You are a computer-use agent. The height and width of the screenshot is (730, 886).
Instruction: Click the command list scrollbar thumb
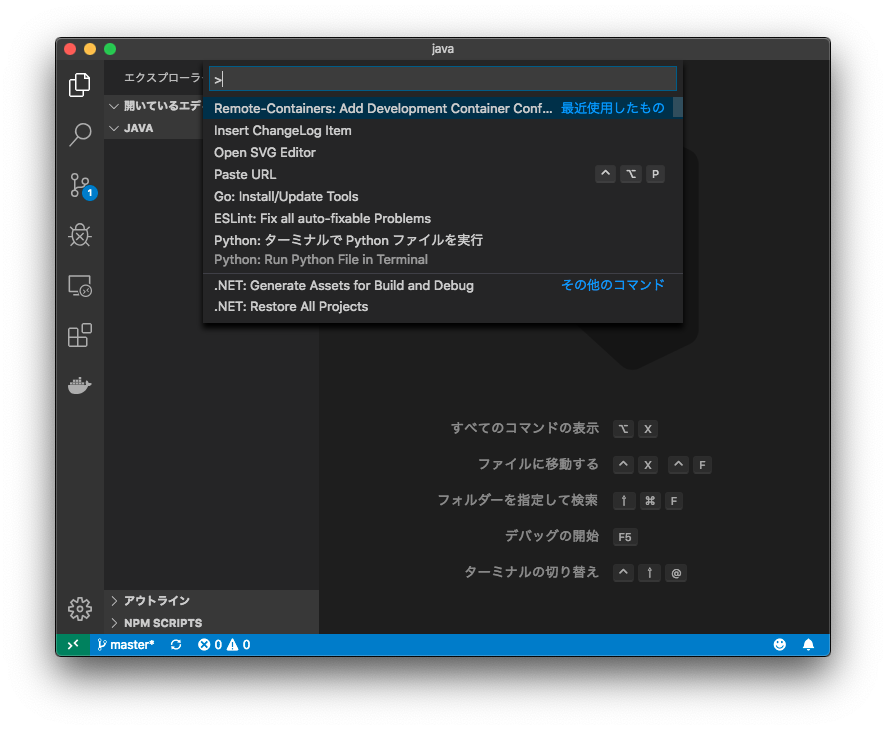tap(677, 107)
